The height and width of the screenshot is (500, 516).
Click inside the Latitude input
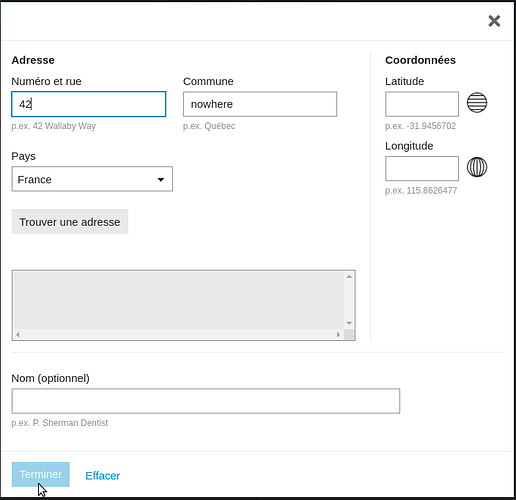tap(422, 104)
